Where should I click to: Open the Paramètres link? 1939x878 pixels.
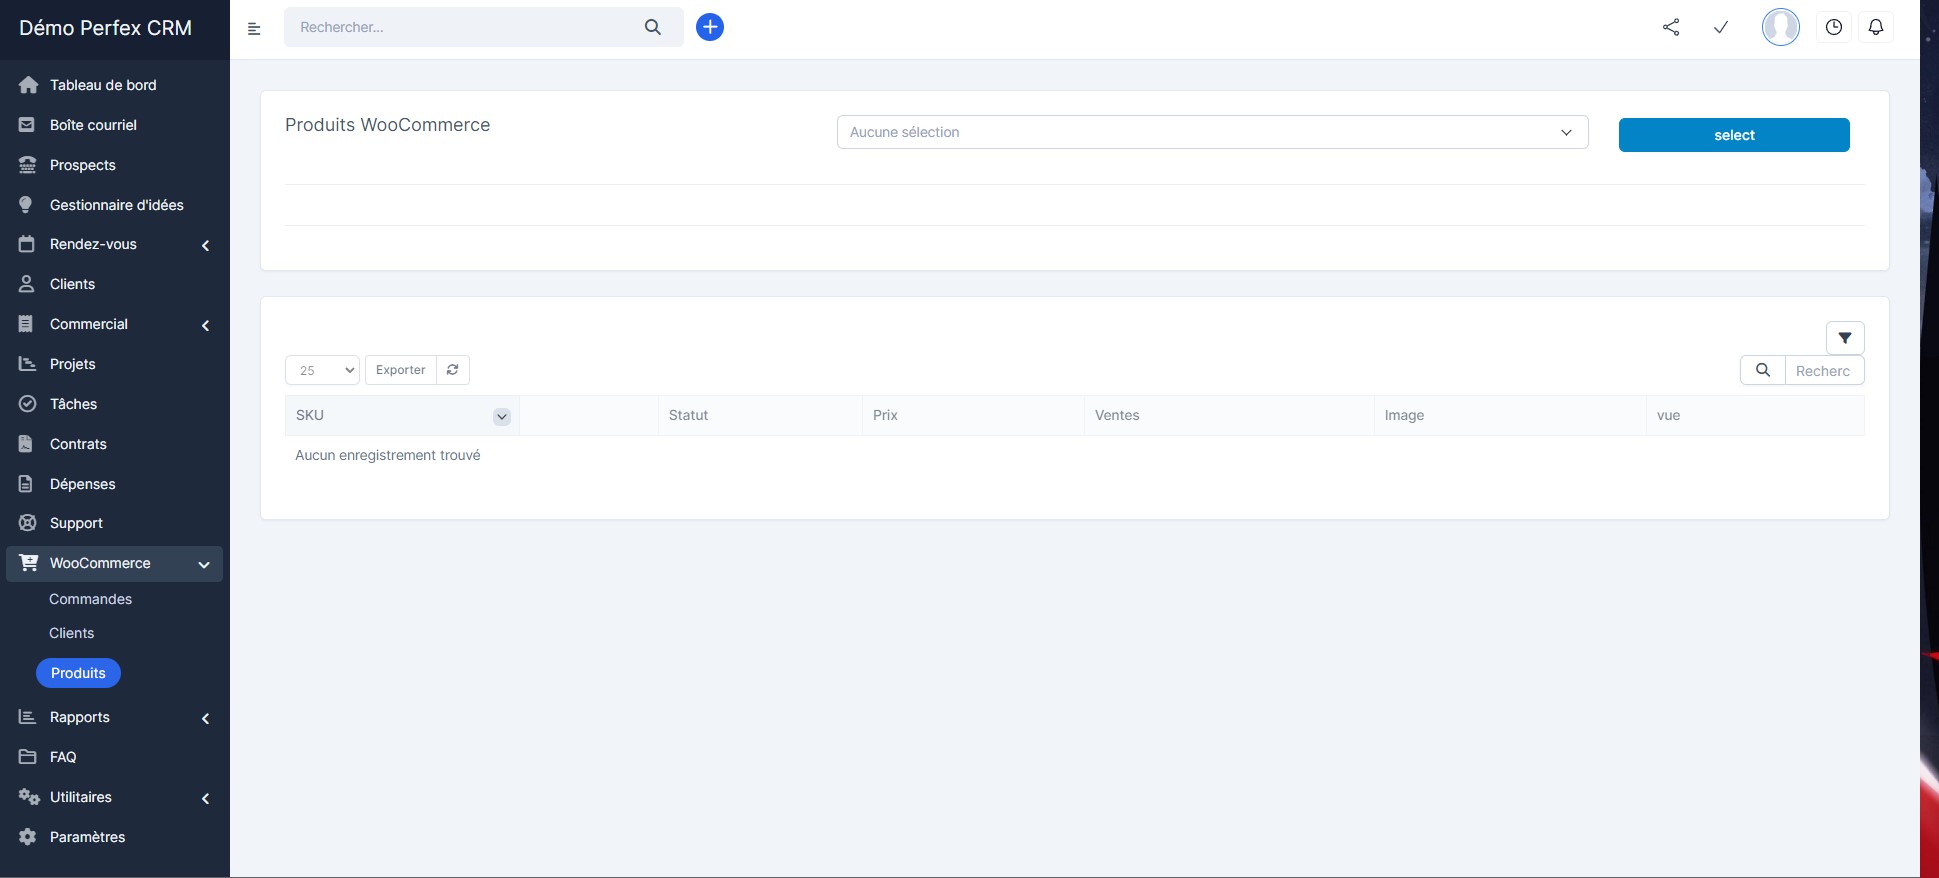point(87,837)
